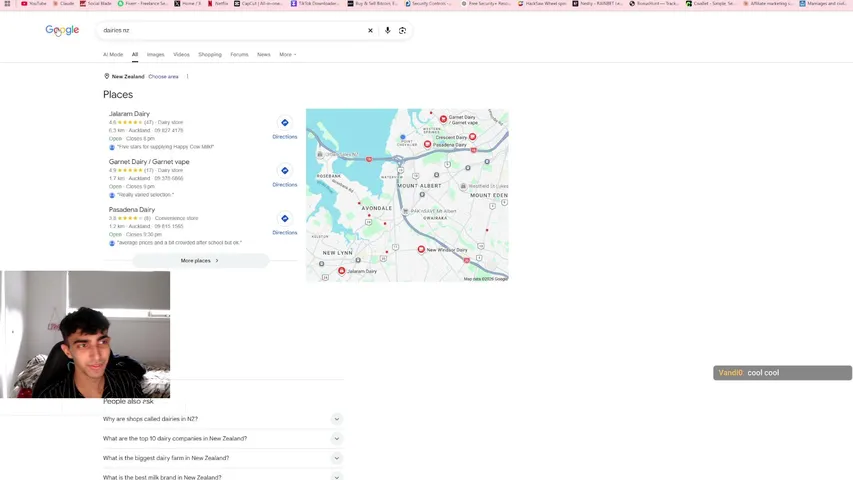Clear the search query with X
The width and height of the screenshot is (853, 480).
(370, 30)
